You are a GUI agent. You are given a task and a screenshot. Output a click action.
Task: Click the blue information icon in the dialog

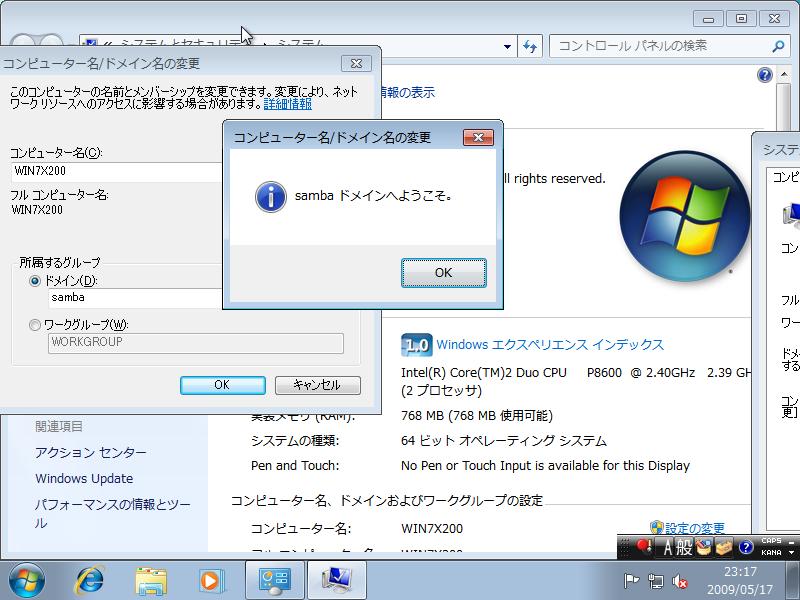click(x=270, y=196)
